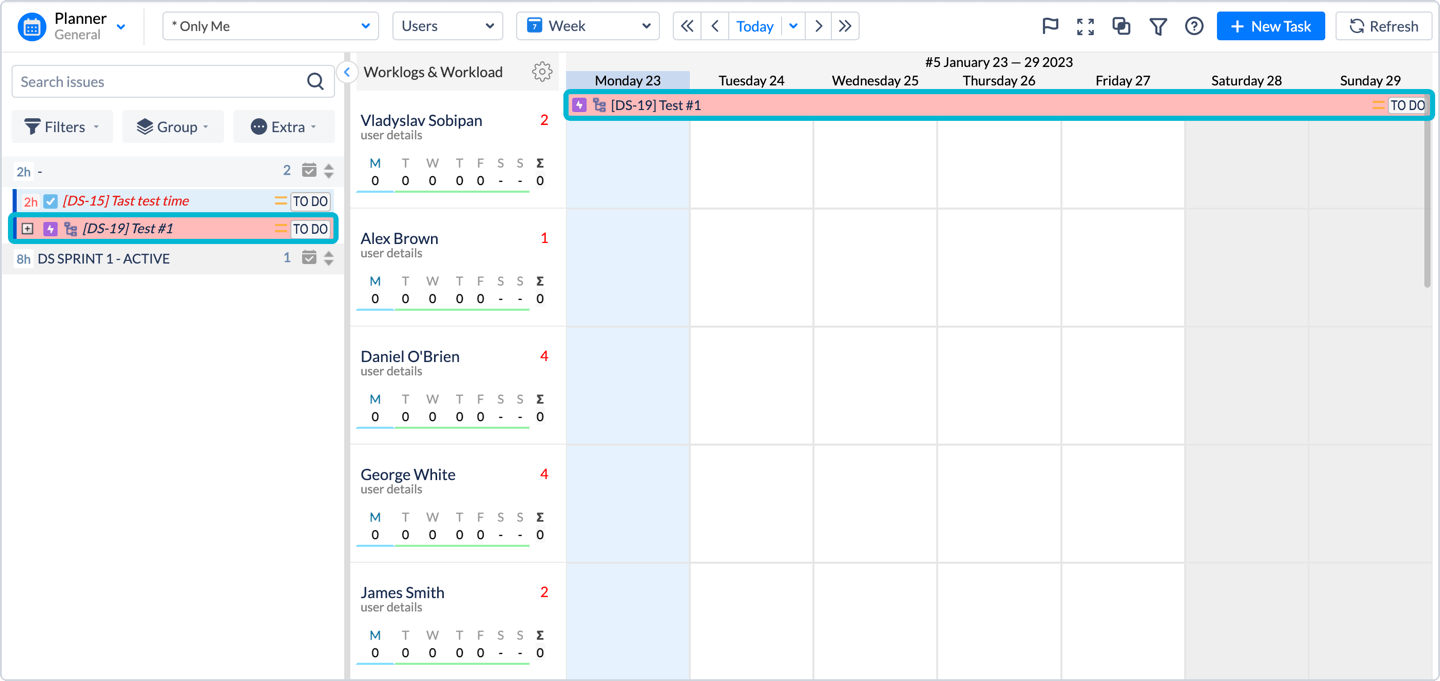Click the Search issues input field
Viewport: 1440px width, 681px height.
pyautogui.click(x=160, y=82)
